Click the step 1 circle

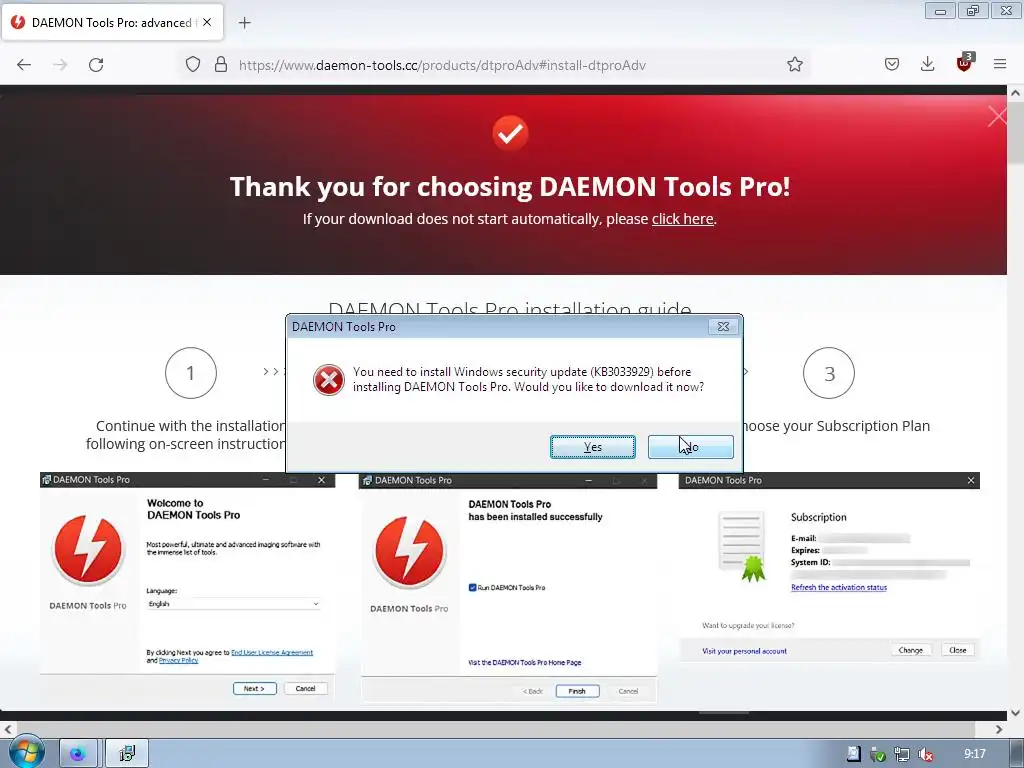[x=191, y=373]
